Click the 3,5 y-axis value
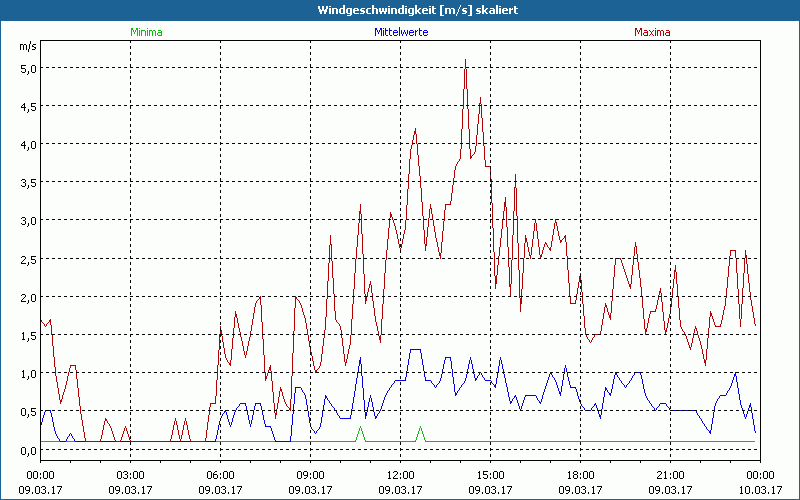 (26, 183)
